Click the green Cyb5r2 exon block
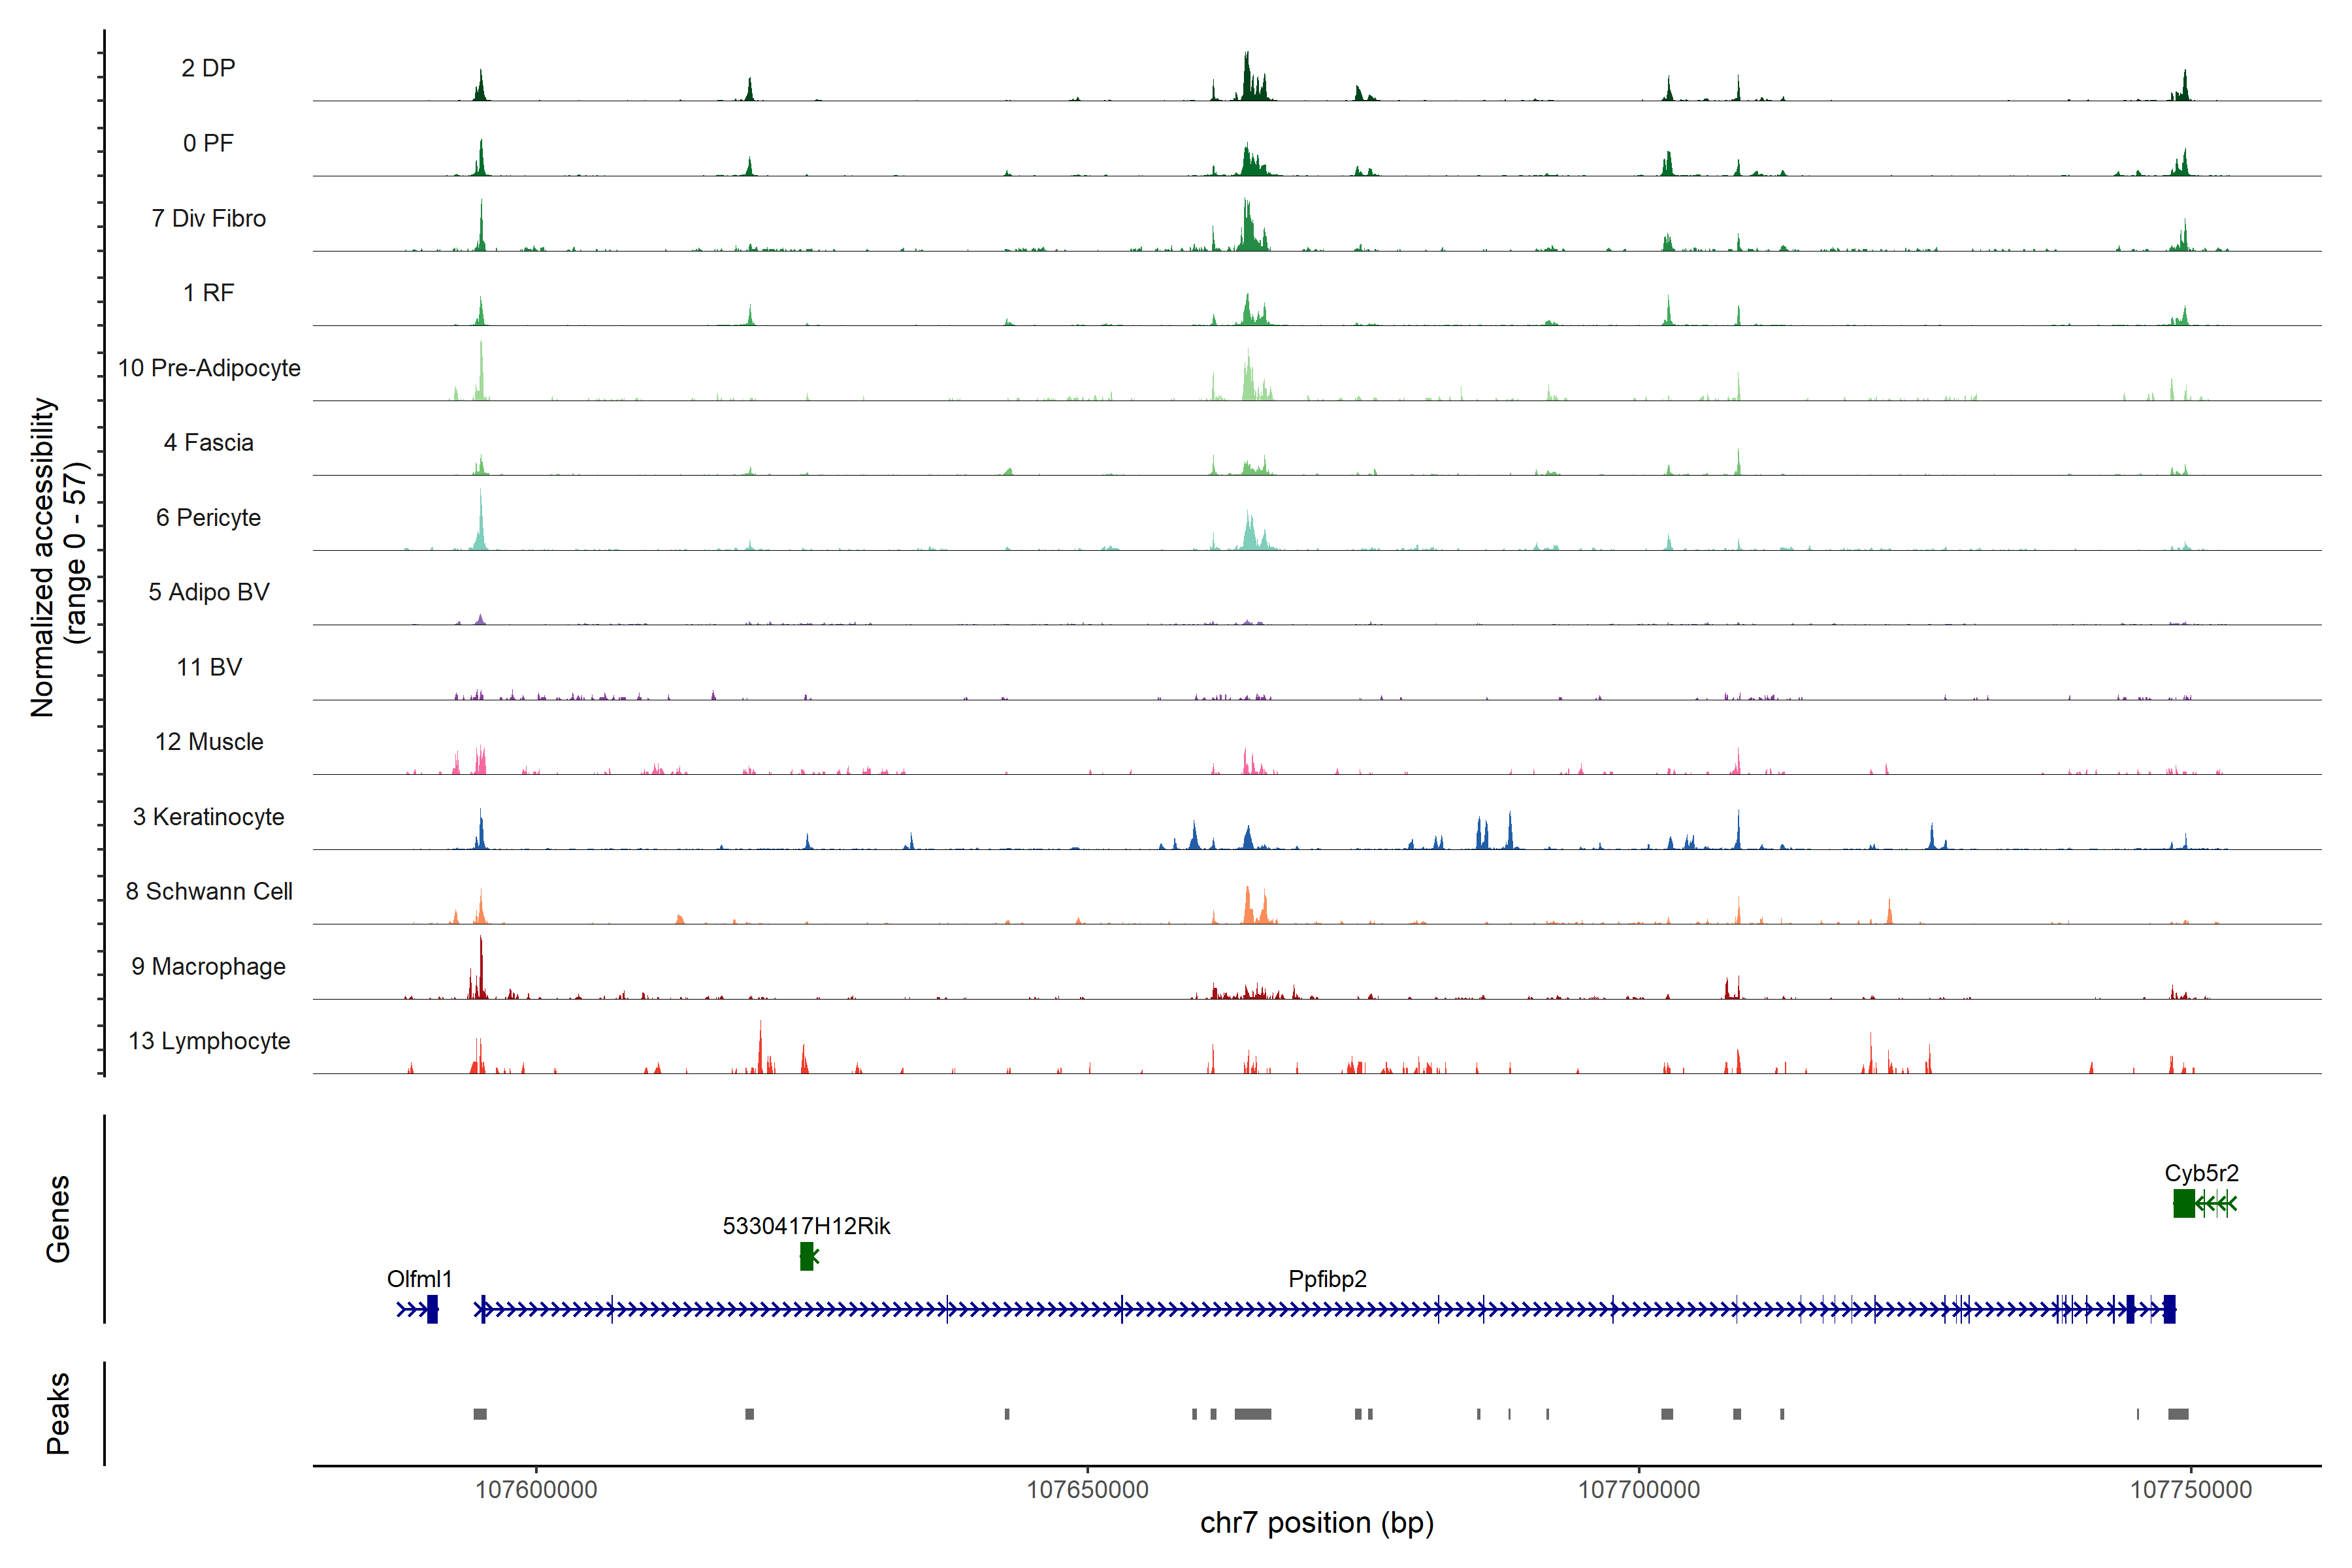The image size is (2352, 1568). coord(2184,1204)
